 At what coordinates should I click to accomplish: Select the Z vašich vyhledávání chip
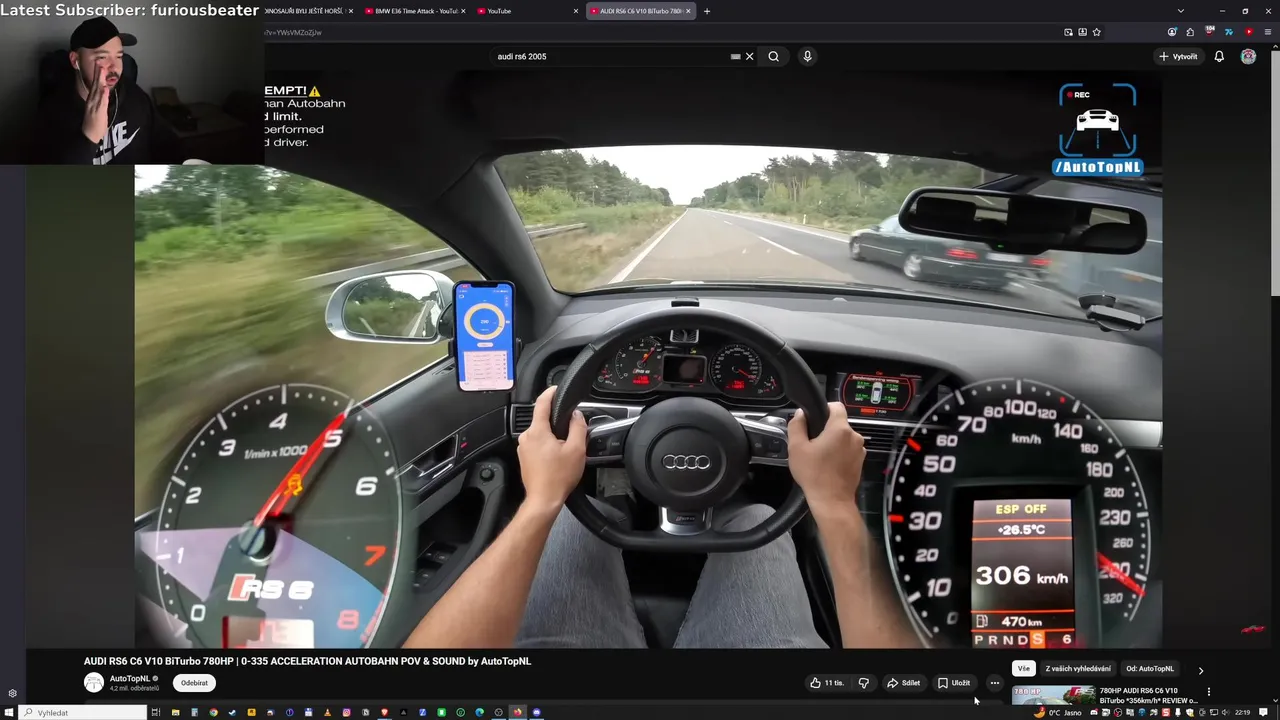[1078, 669]
